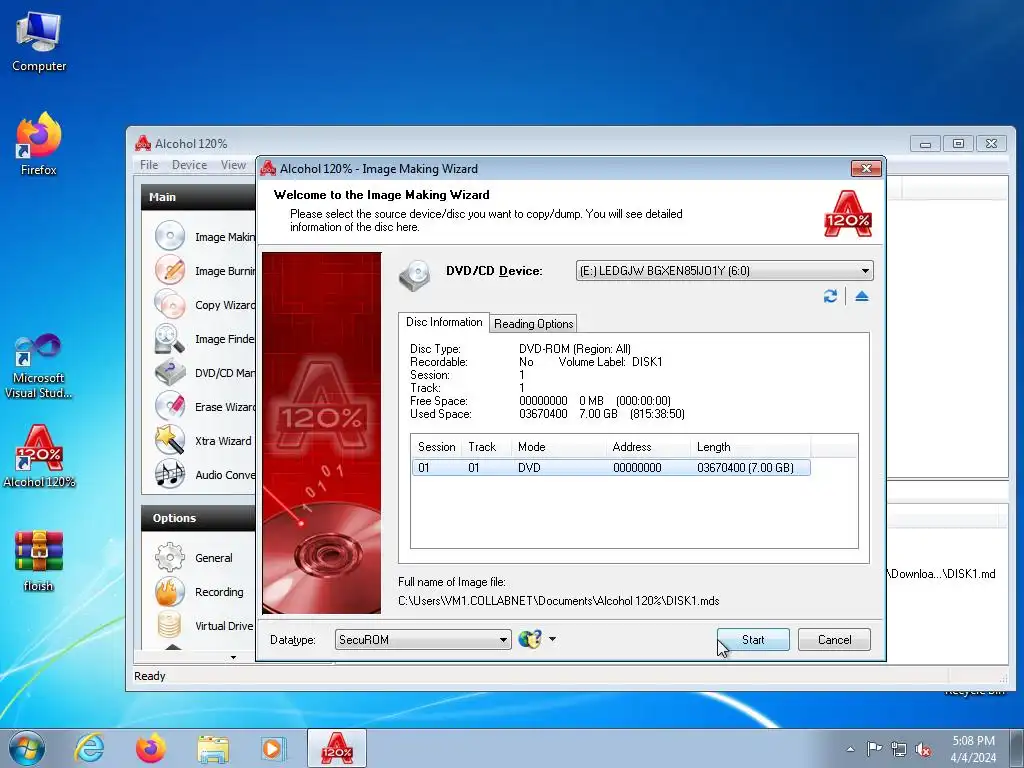Open the Device menu
1024x768 pixels.
coord(189,165)
